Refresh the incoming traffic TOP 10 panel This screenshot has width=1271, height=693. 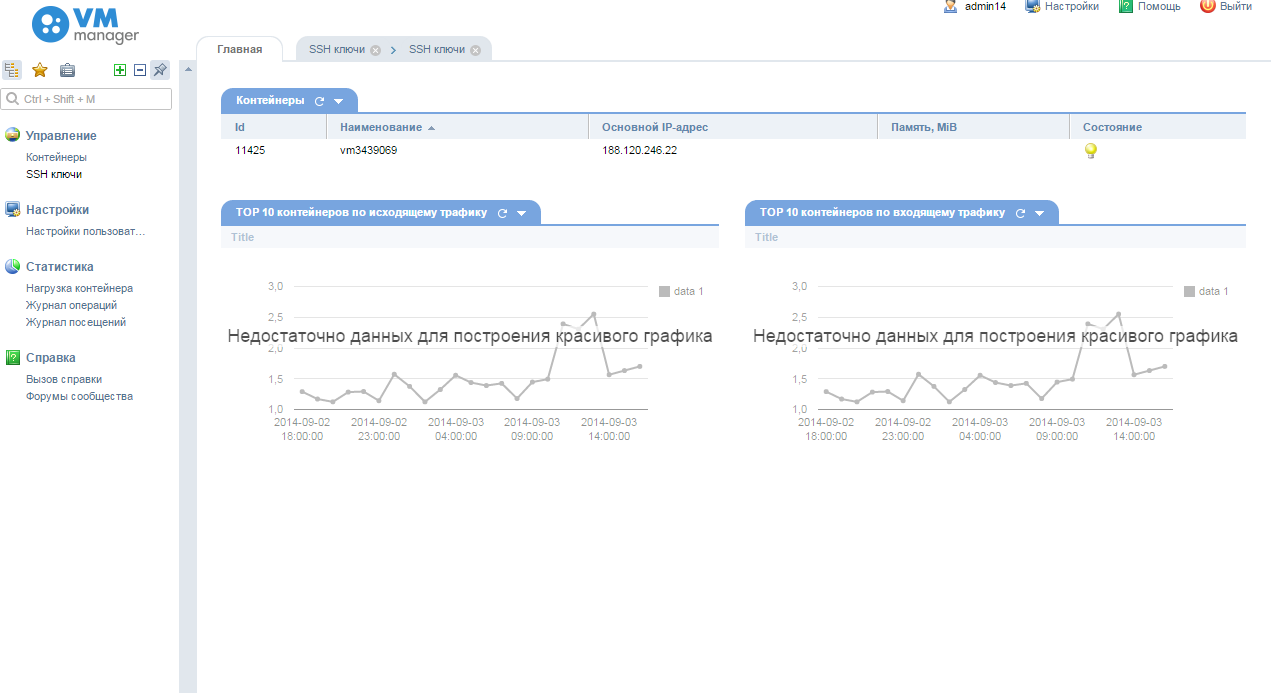pyautogui.click(x=1021, y=213)
